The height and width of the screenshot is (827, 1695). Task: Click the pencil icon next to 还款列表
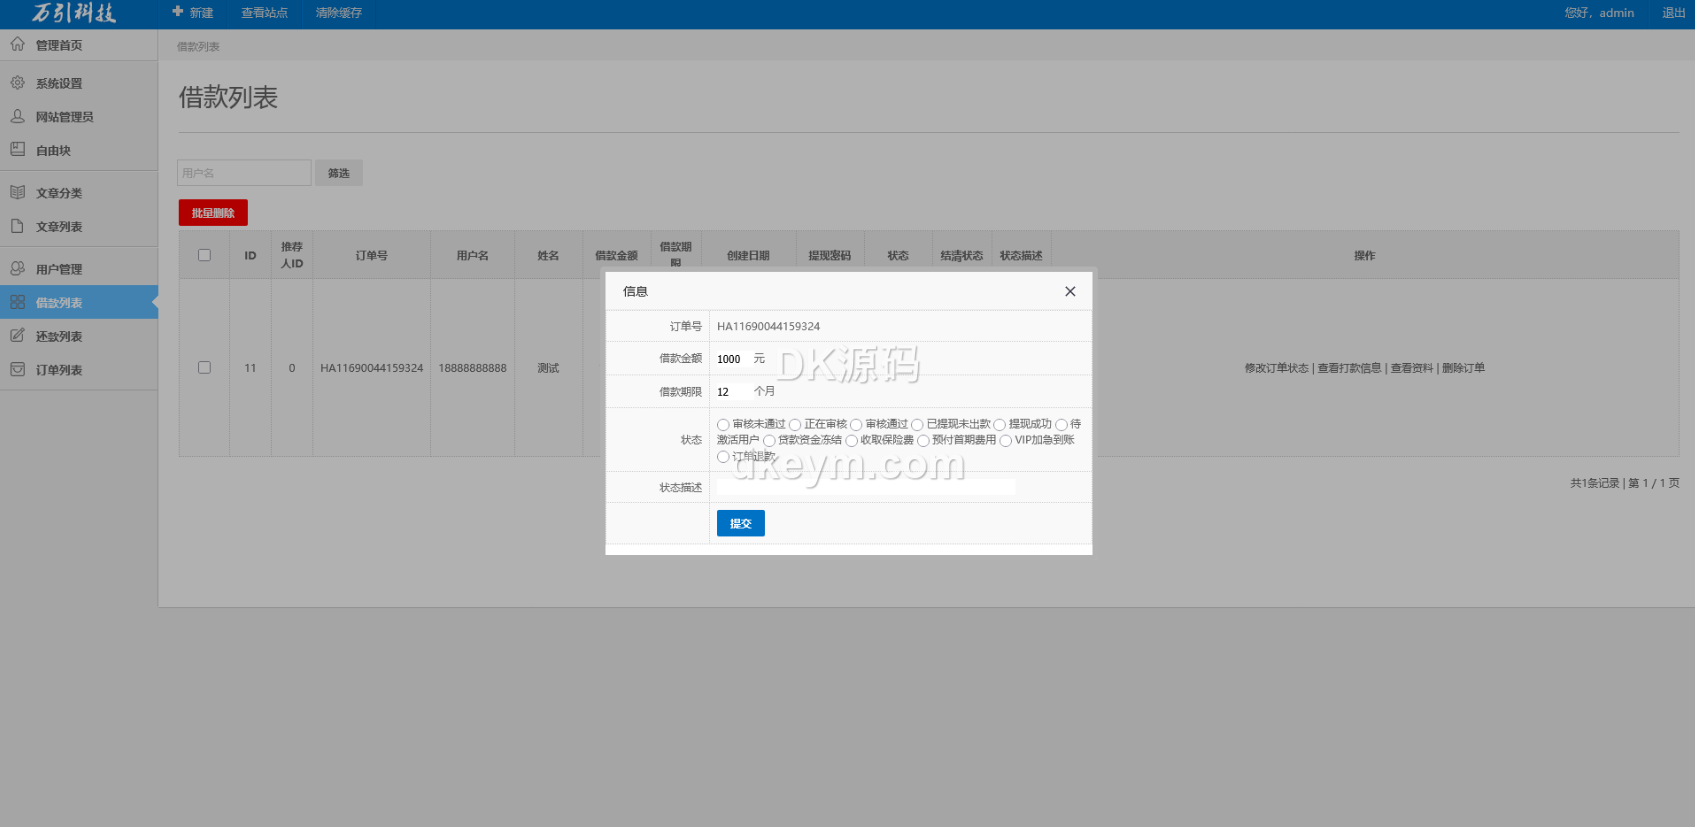(18, 336)
